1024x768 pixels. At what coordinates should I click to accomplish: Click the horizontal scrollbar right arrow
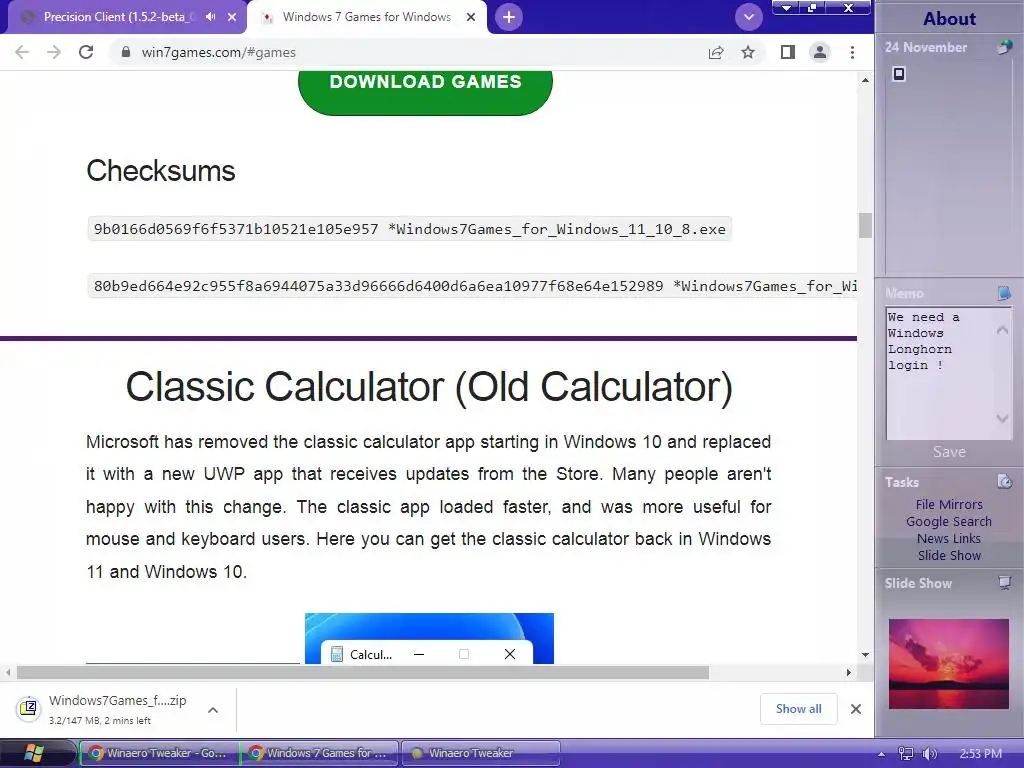pos(848,672)
